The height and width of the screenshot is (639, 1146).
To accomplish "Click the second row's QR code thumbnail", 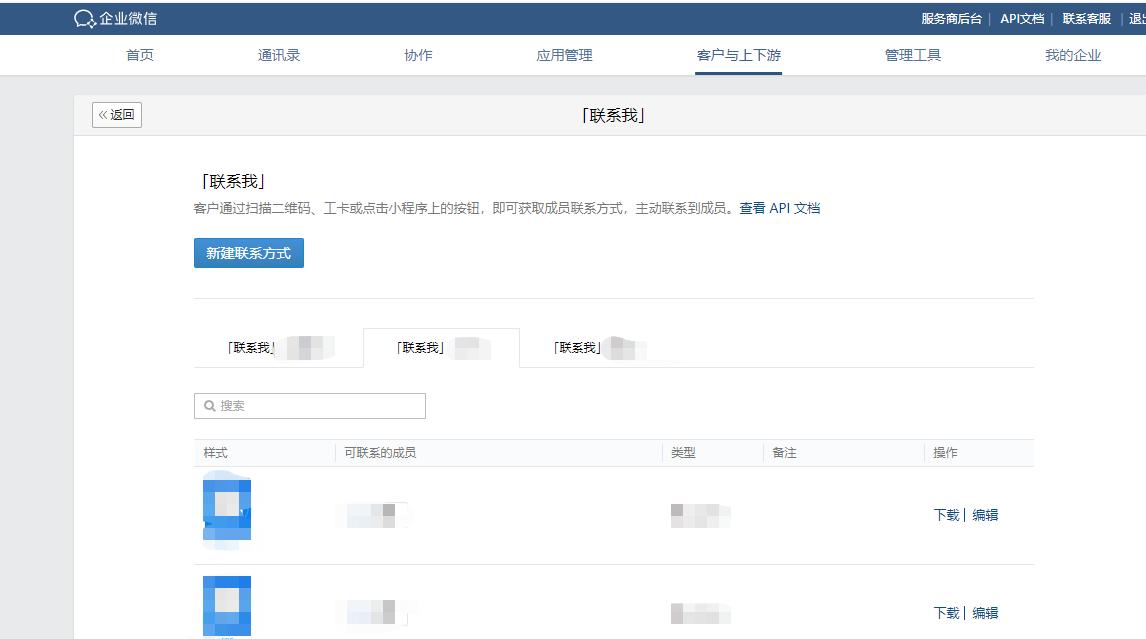I will coord(227,605).
